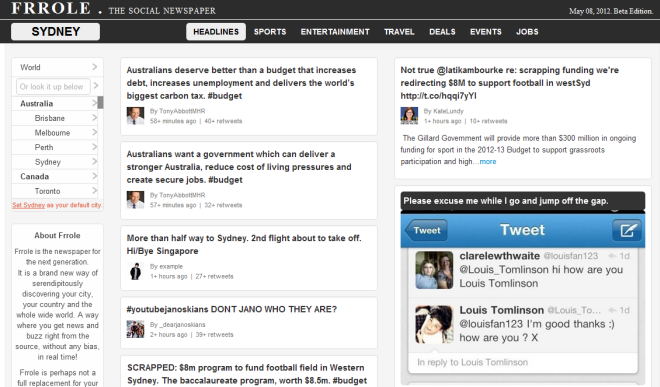Select Brisbane in the location list
Viewport: 660px width, 387px height.
50,118
